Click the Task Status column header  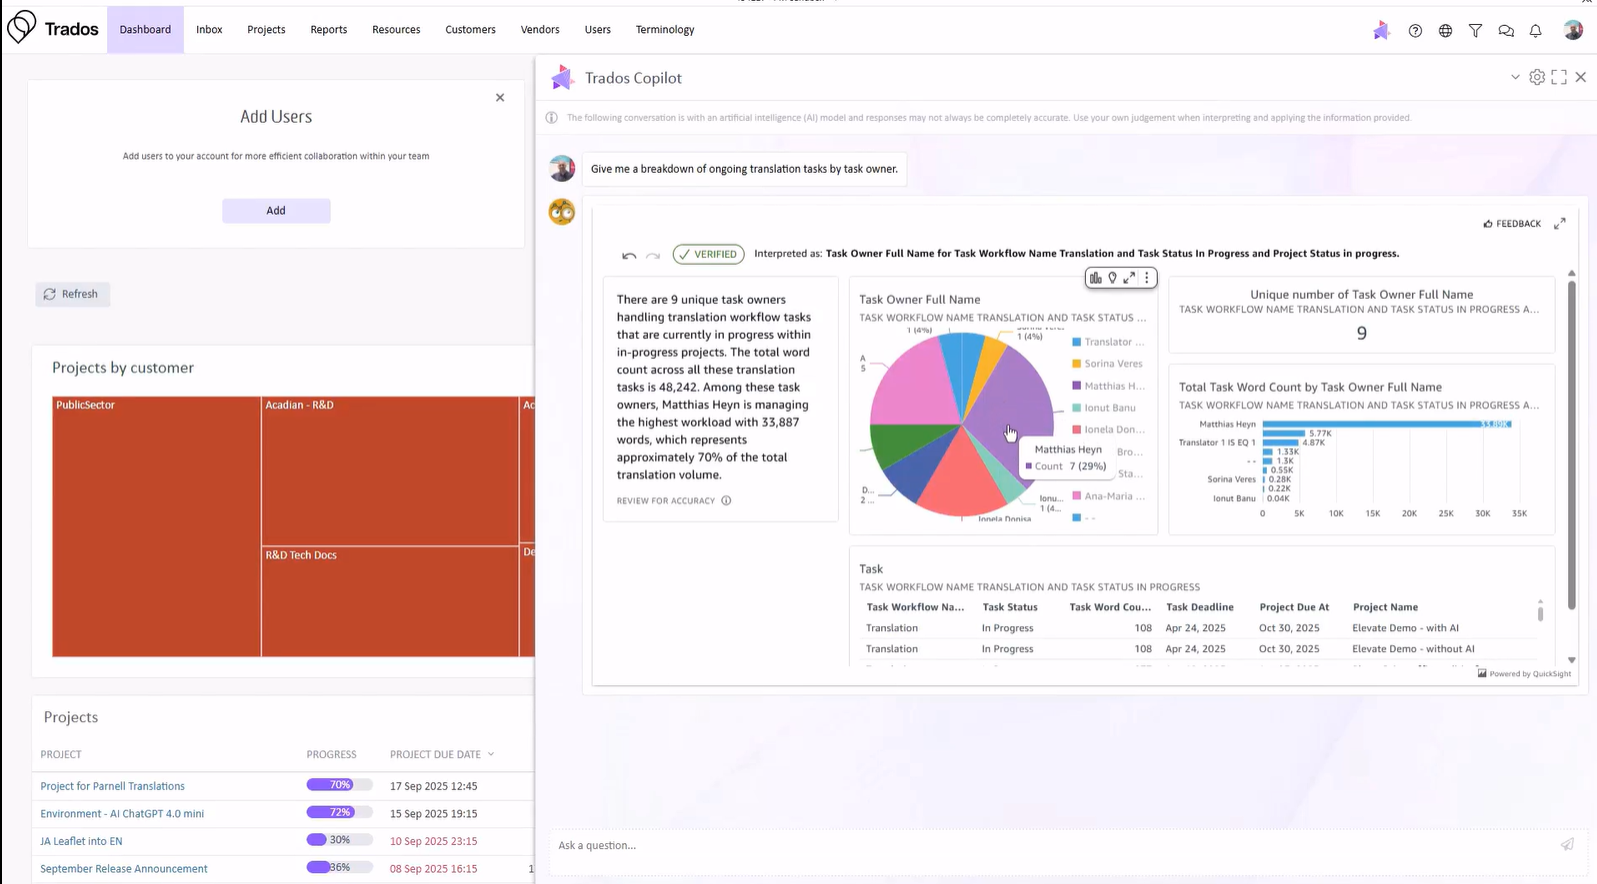click(x=1009, y=607)
